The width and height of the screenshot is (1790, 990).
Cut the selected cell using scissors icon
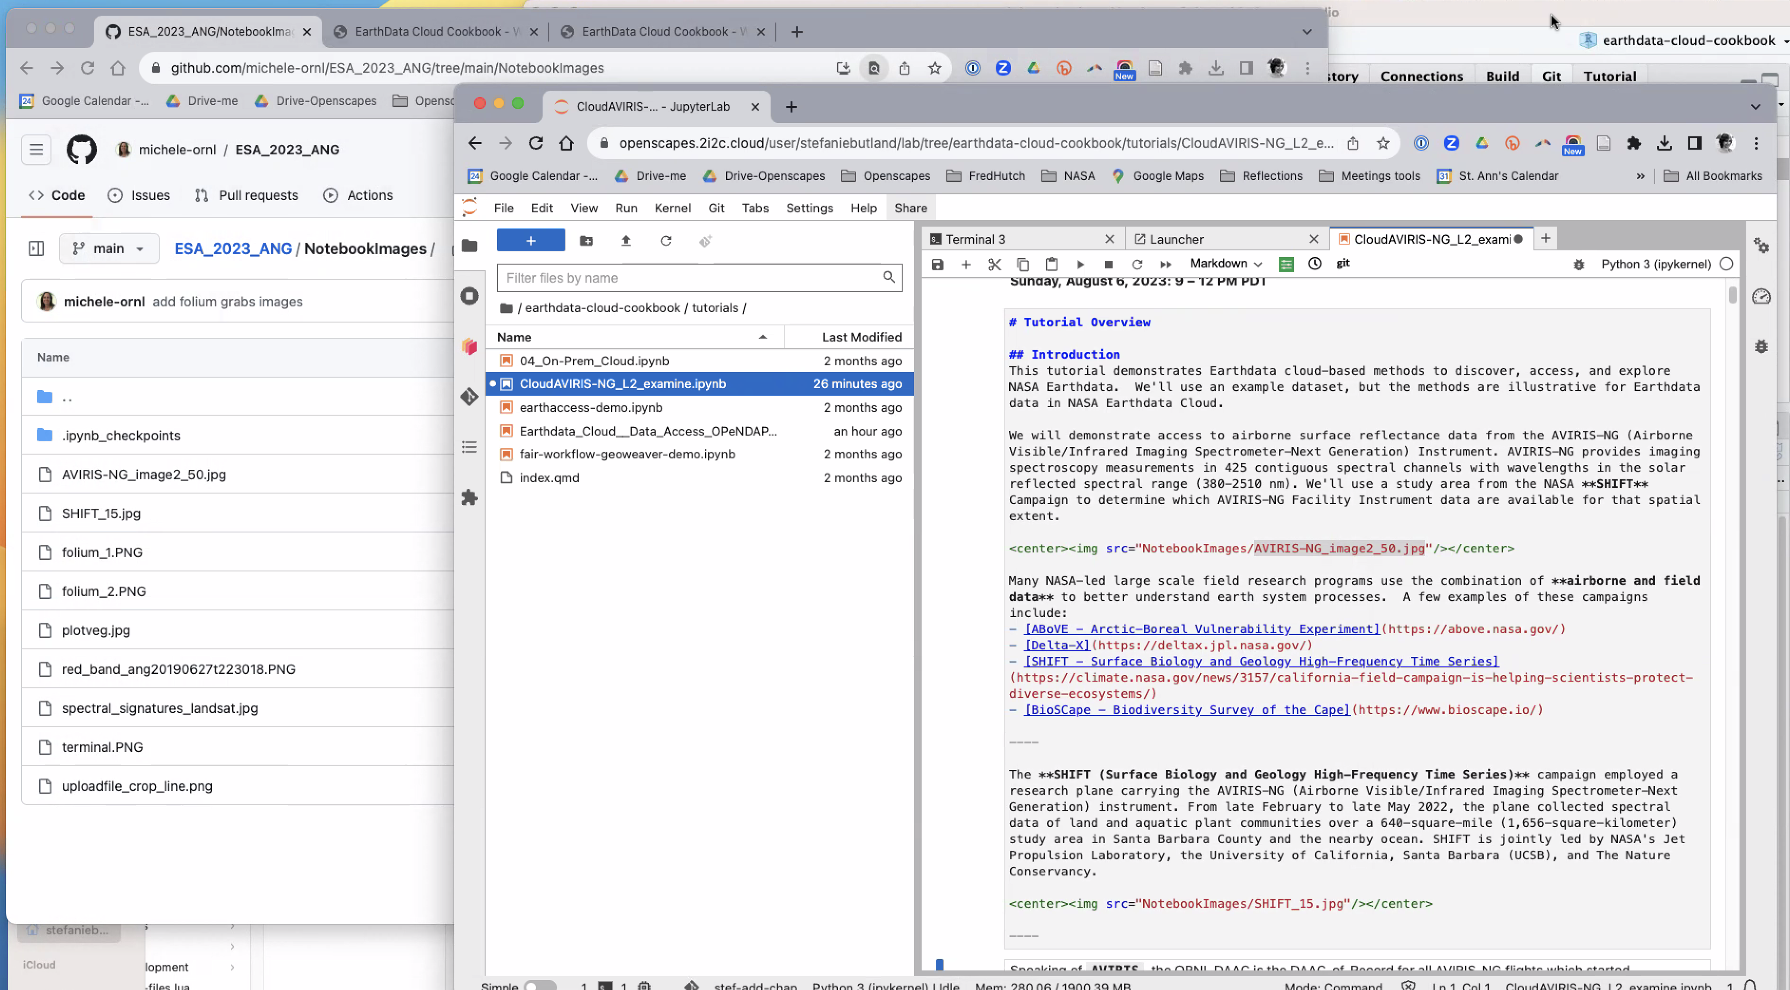(x=994, y=264)
